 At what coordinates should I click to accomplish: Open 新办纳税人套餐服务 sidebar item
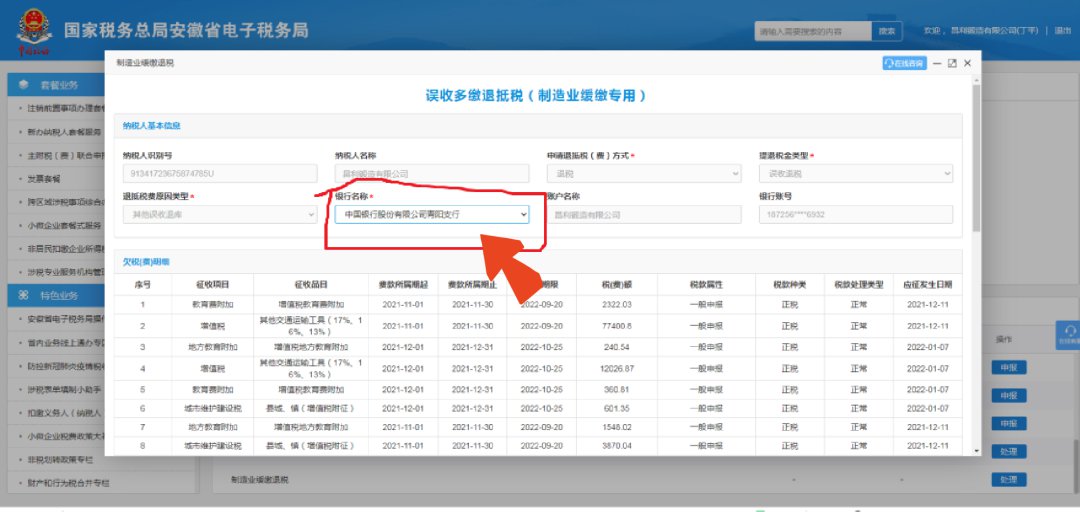pos(64,132)
